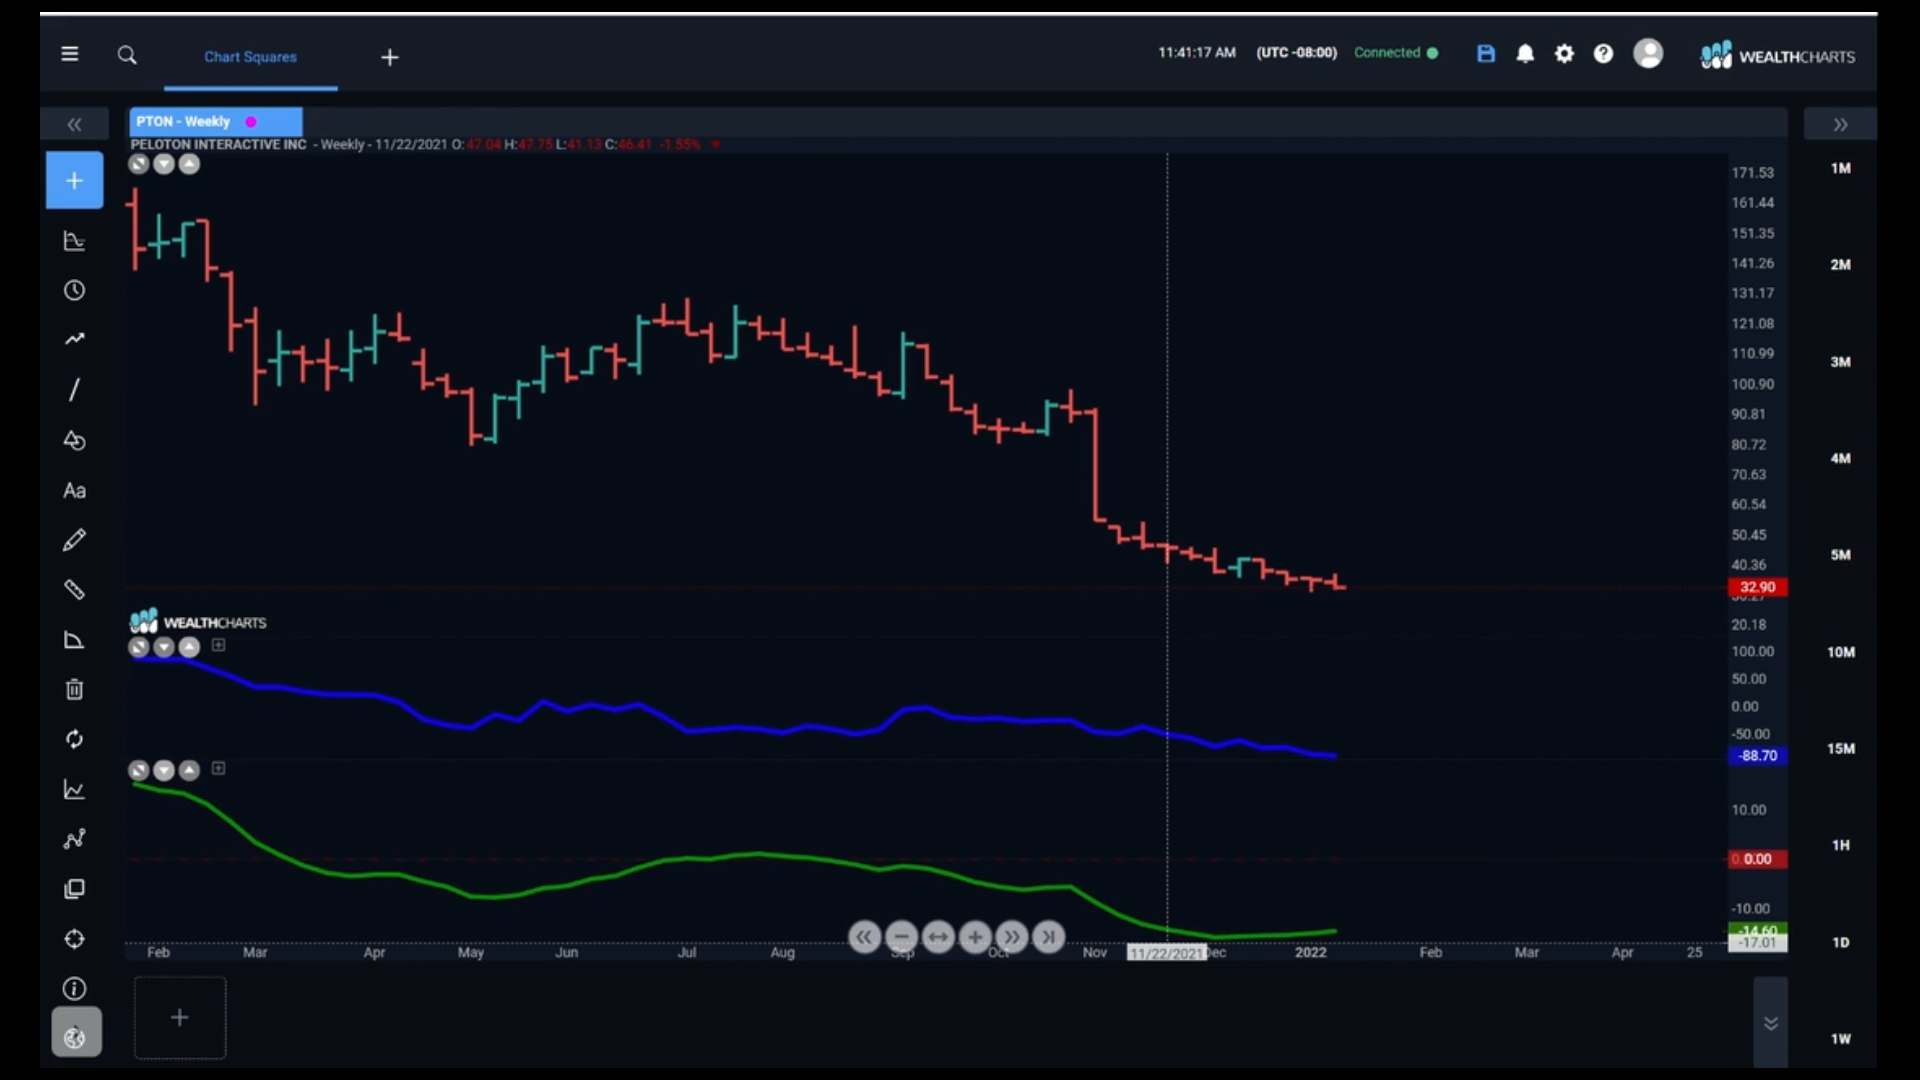Hide the green indicator pane eye toggle

tap(139, 770)
